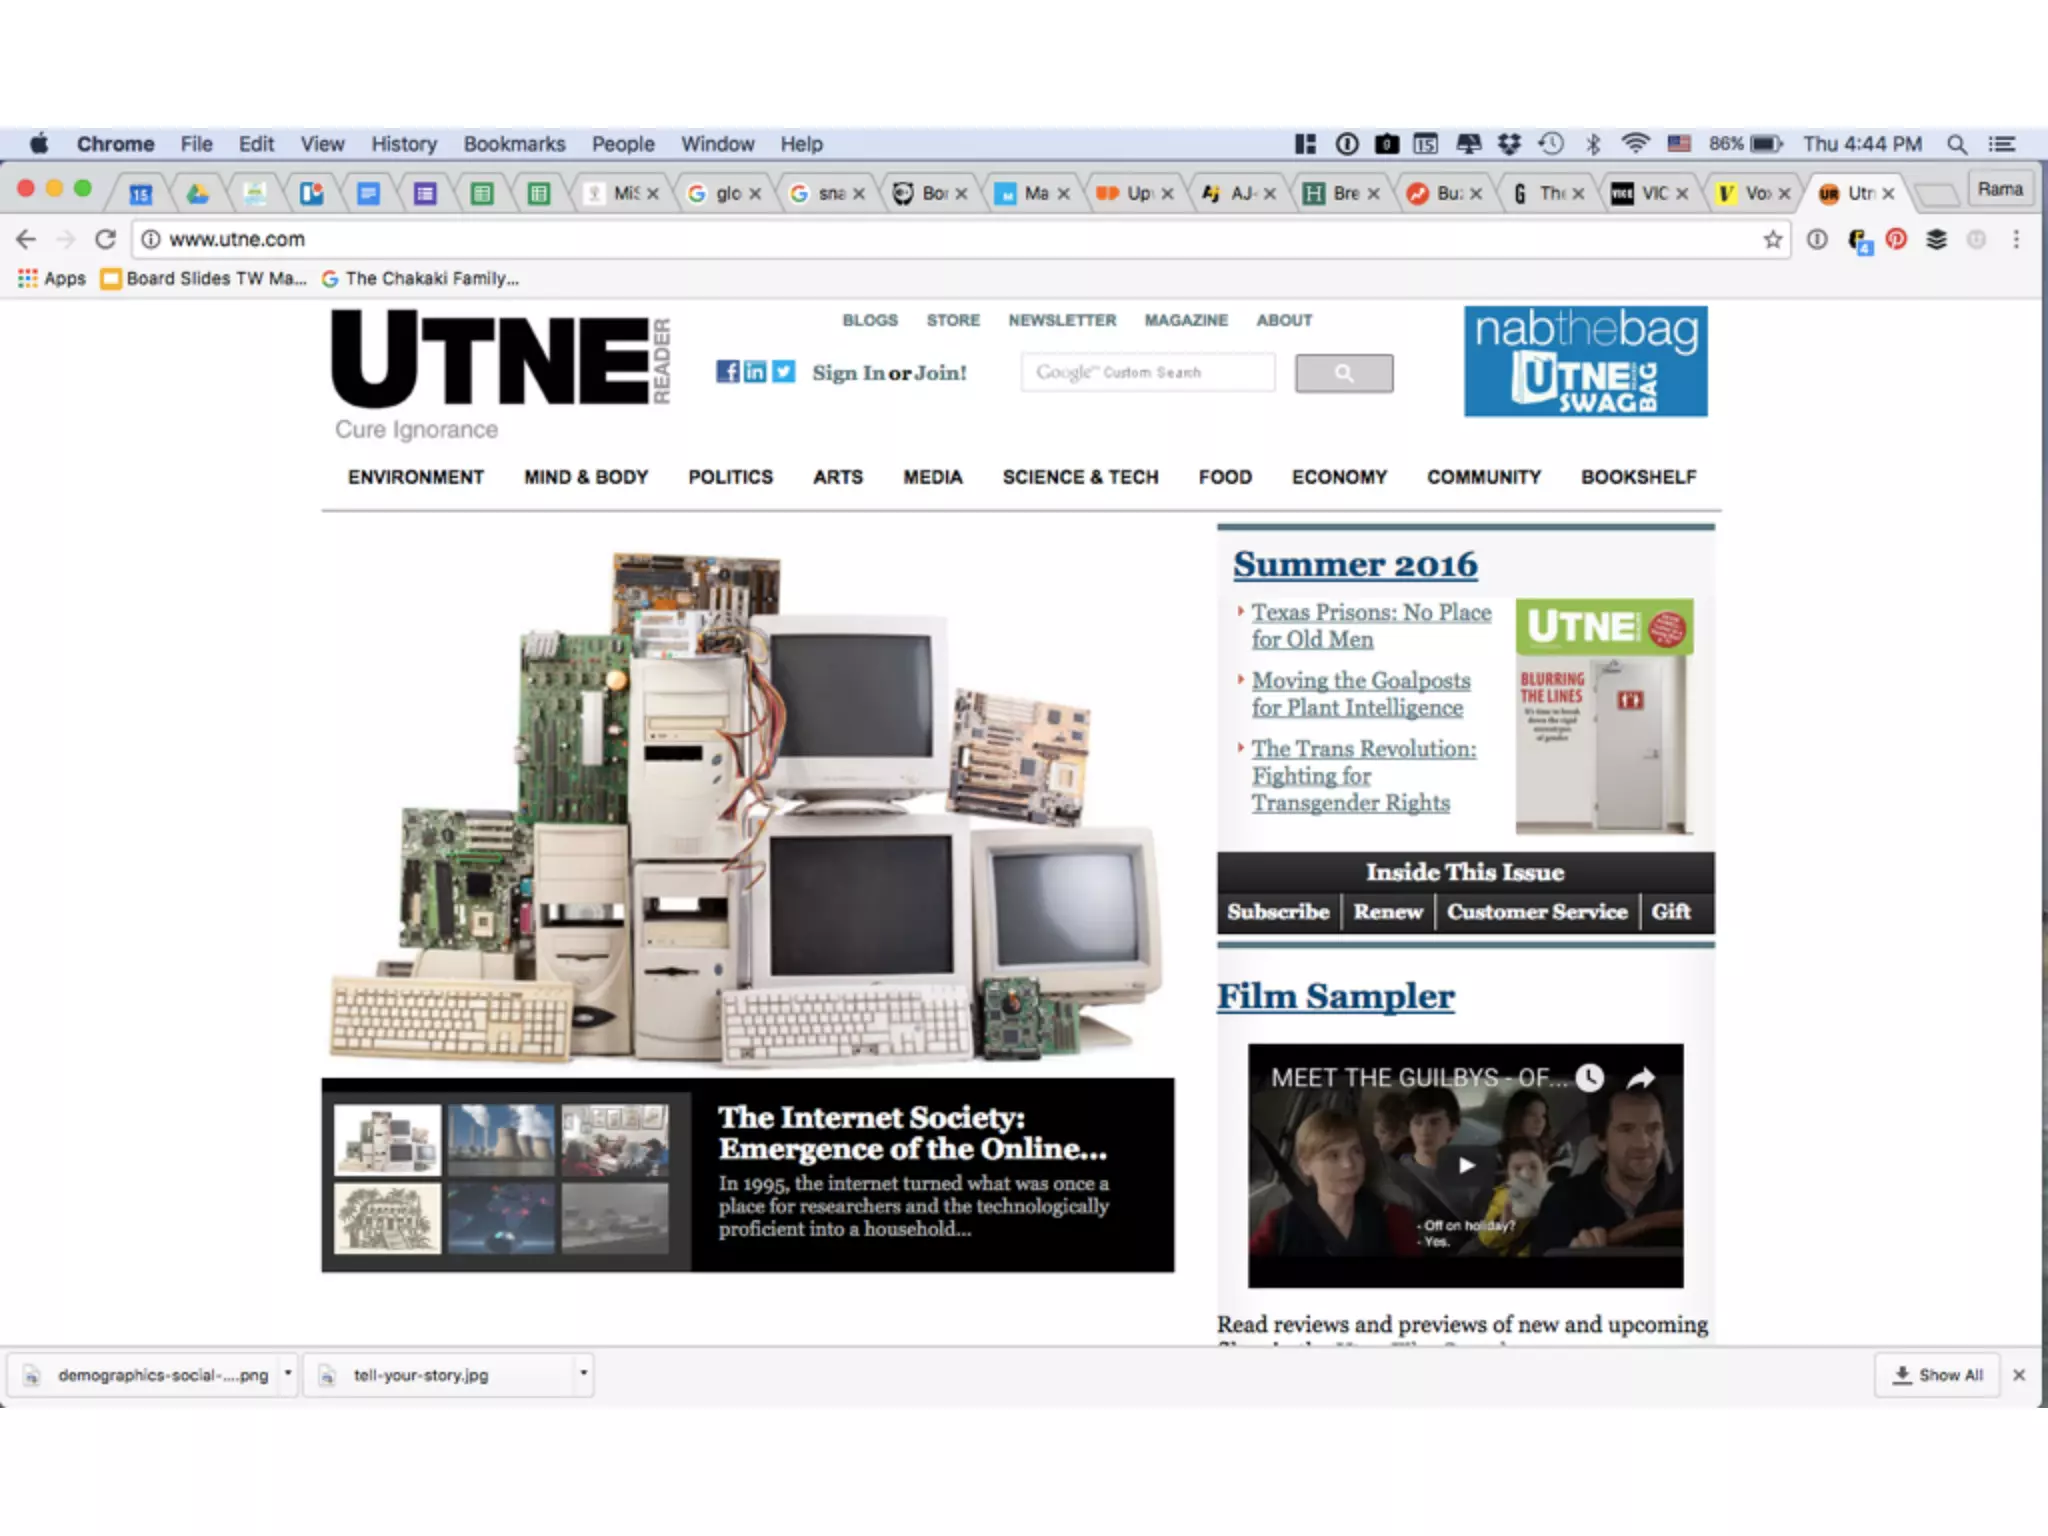
Task: Open the Bookmarks menu in menu bar
Action: tap(514, 144)
